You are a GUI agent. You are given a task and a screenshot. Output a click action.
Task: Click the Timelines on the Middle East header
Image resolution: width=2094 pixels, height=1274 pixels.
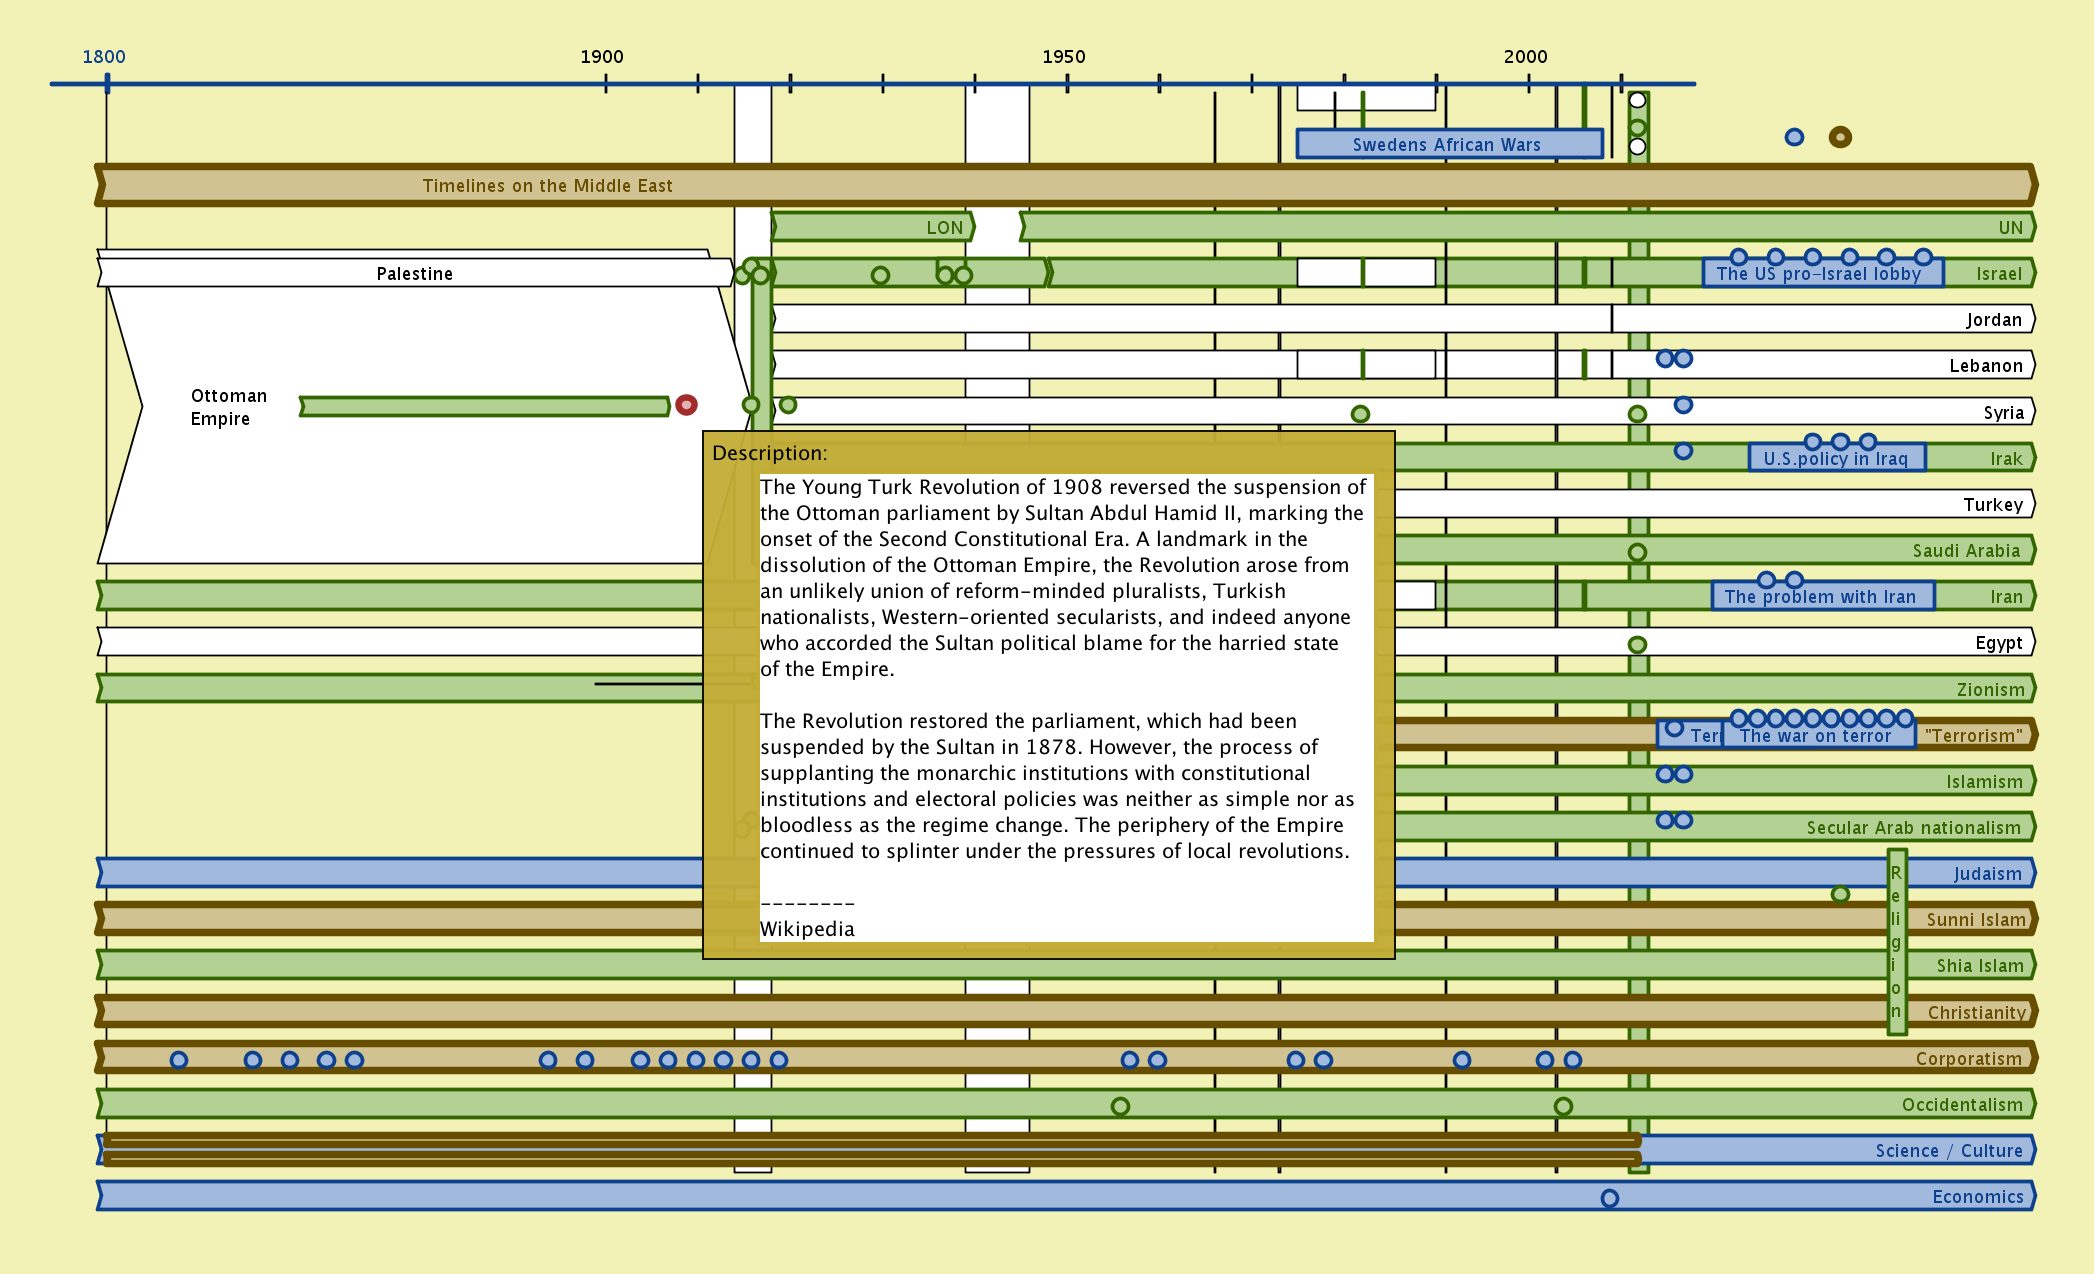coord(547,186)
